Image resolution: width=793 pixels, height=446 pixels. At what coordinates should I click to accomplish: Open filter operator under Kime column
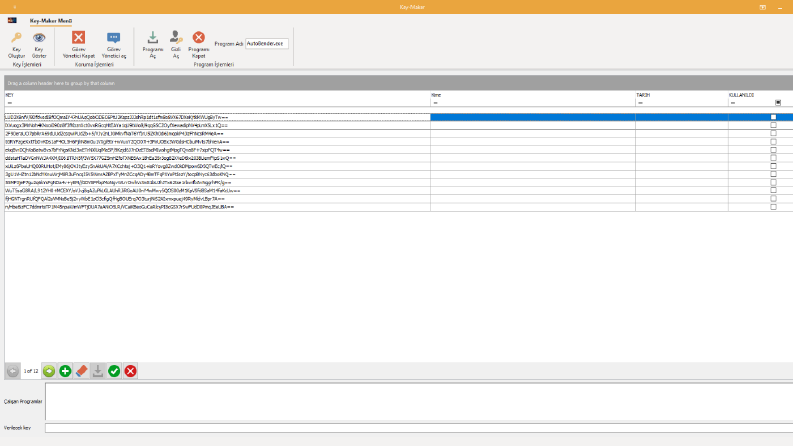(435, 103)
